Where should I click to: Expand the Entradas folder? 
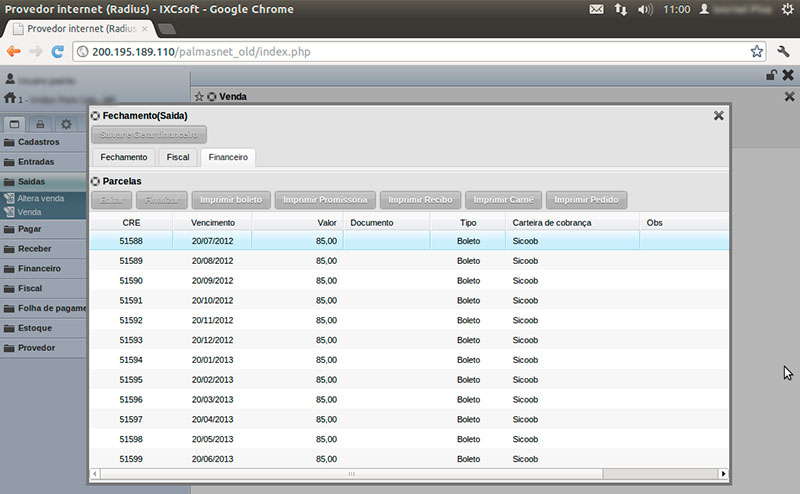[x=43, y=162]
